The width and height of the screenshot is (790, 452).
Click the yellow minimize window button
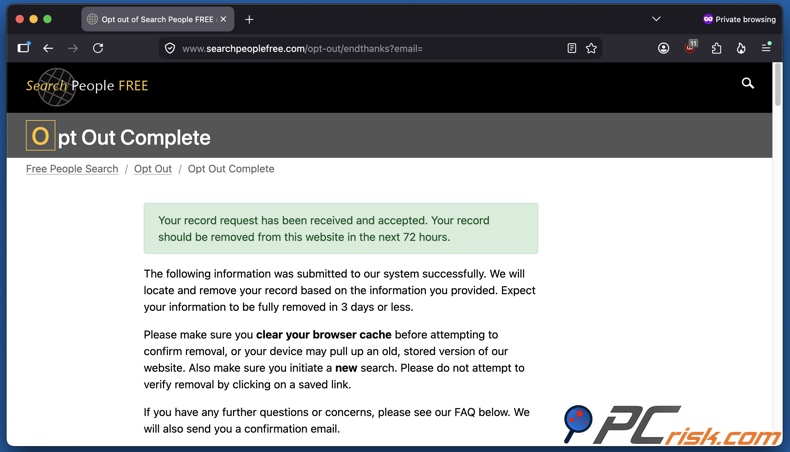(x=33, y=19)
